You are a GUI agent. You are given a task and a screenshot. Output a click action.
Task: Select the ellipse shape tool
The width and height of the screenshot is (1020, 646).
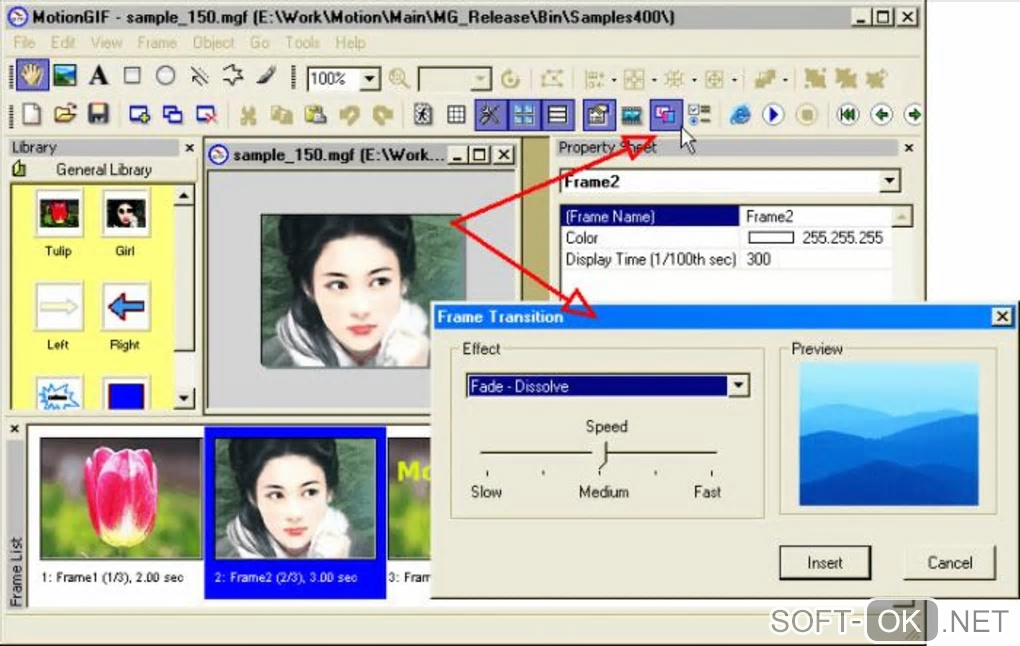[x=165, y=76]
